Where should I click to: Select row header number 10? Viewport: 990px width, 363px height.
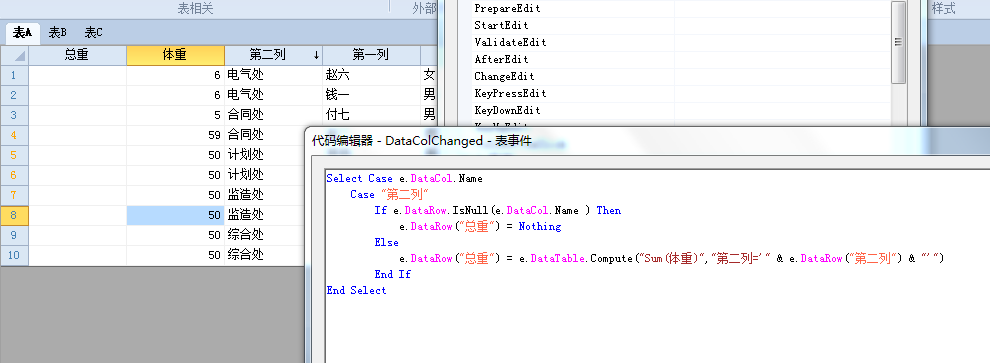(x=14, y=255)
